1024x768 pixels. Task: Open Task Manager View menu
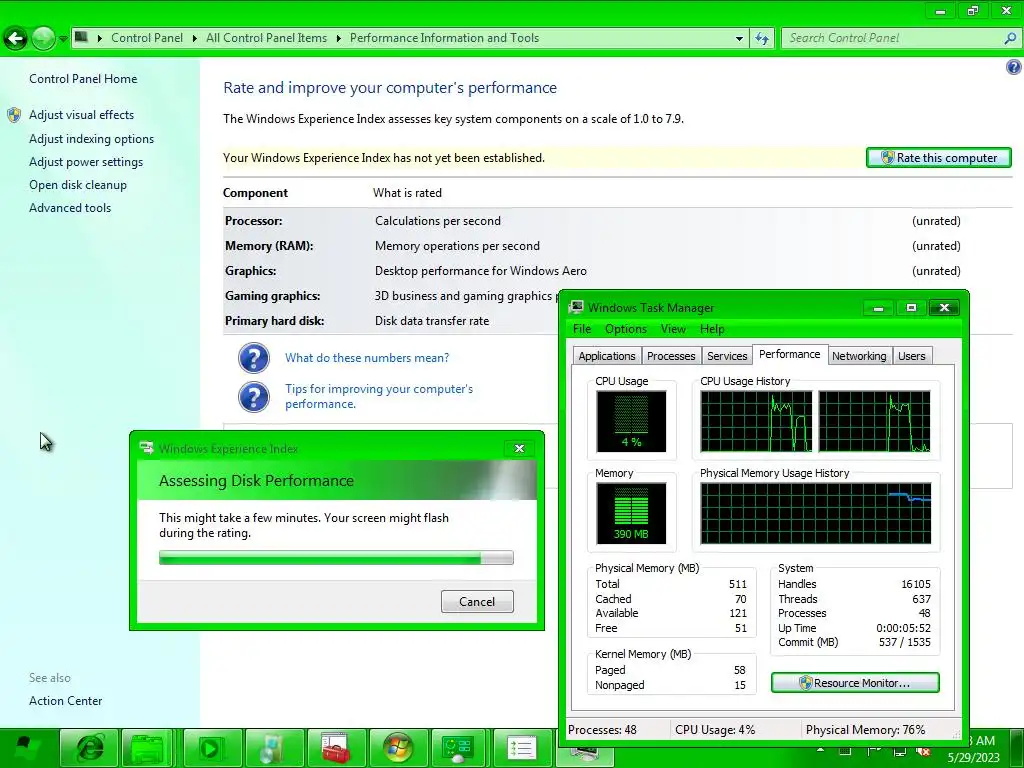(x=673, y=329)
